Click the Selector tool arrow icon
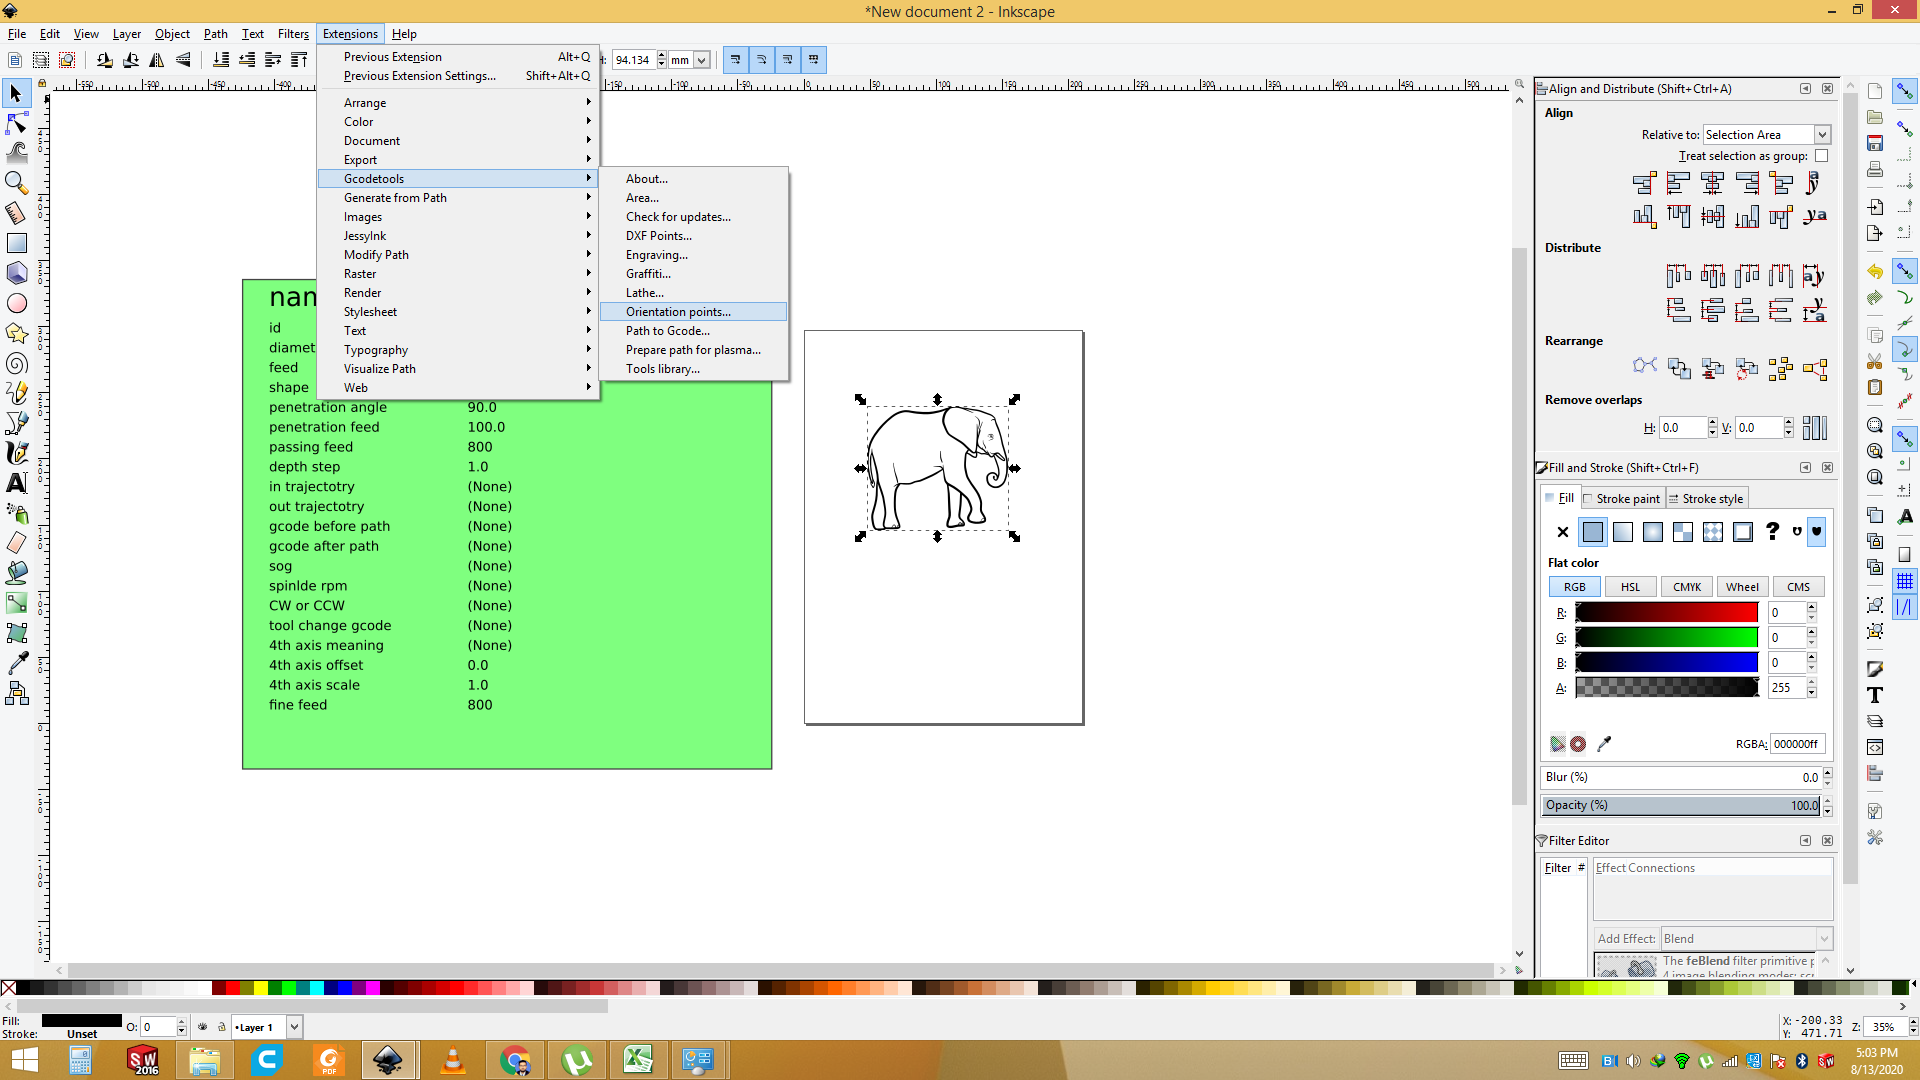The height and width of the screenshot is (1080, 1920). pyautogui.click(x=17, y=92)
